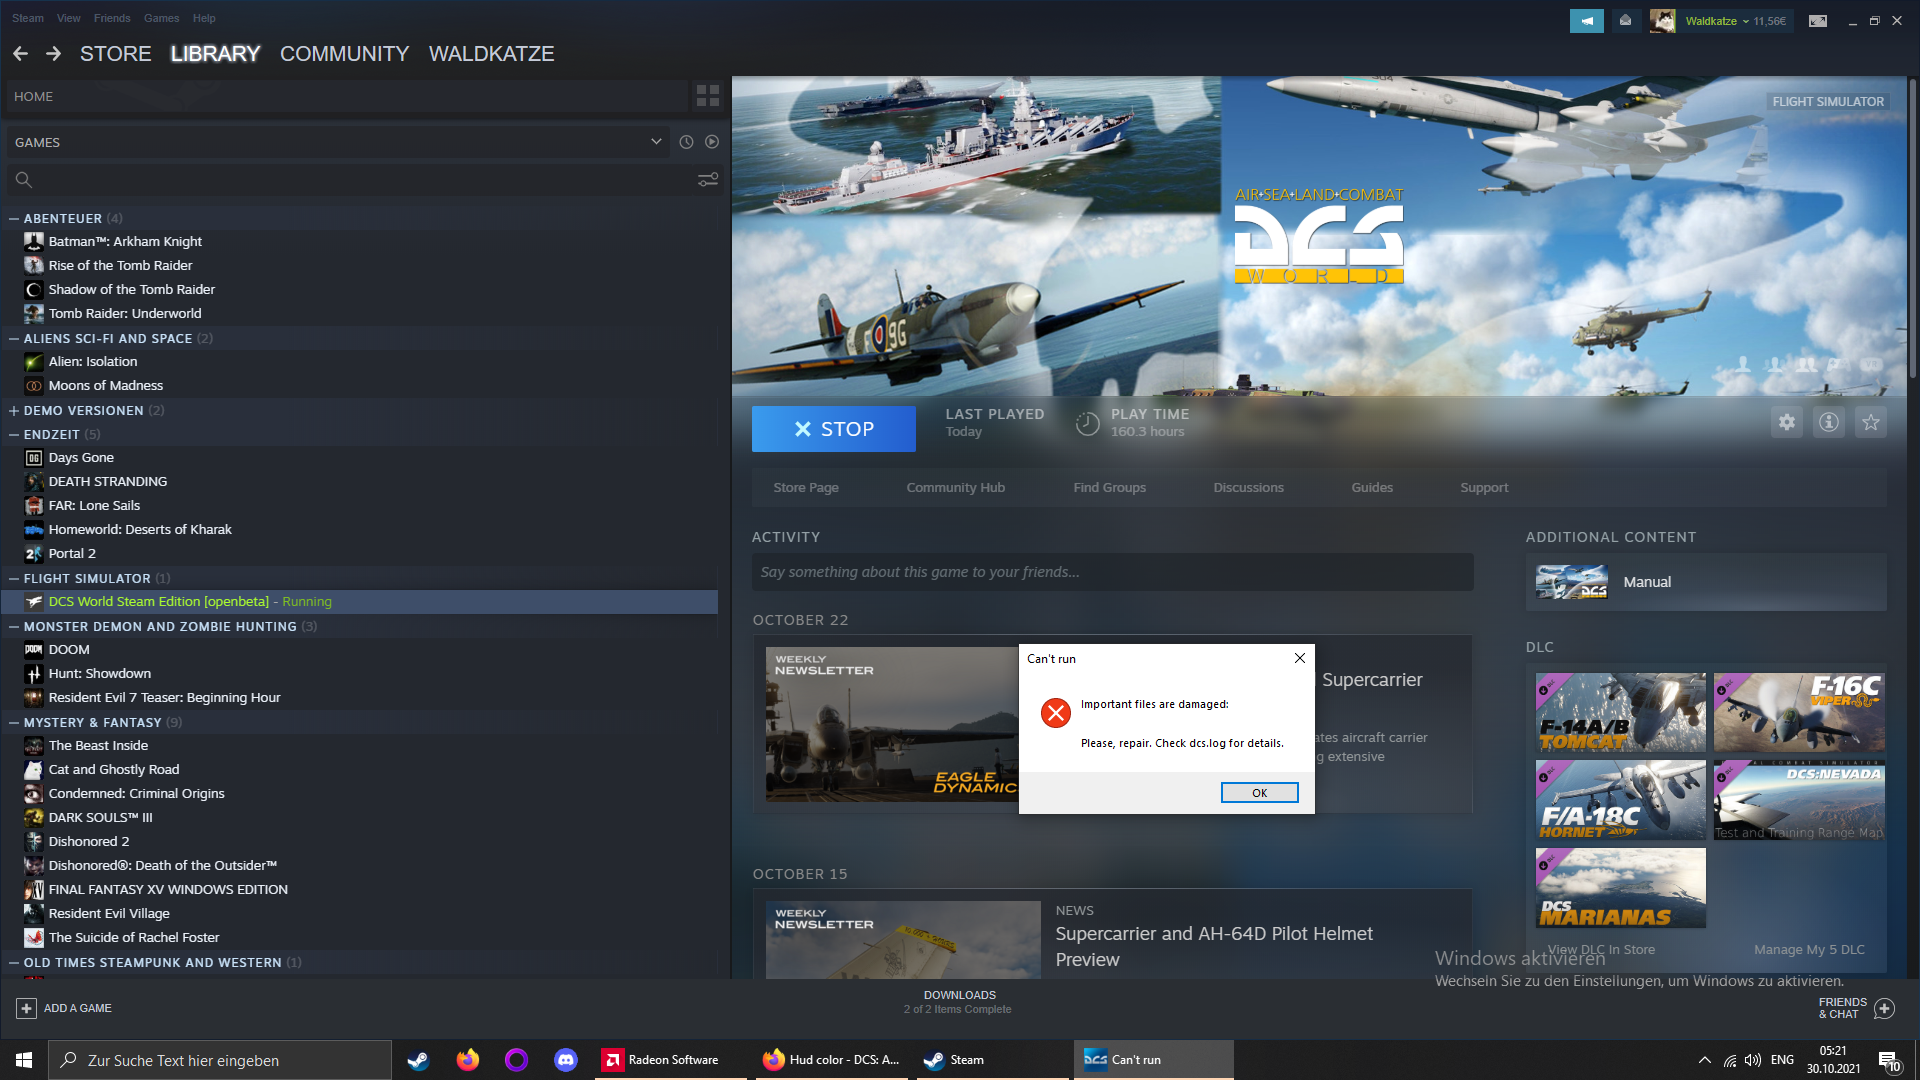The image size is (1920, 1080).
Task: Click the DOWNLOADS status at bottom
Action: click(959, 1002)
